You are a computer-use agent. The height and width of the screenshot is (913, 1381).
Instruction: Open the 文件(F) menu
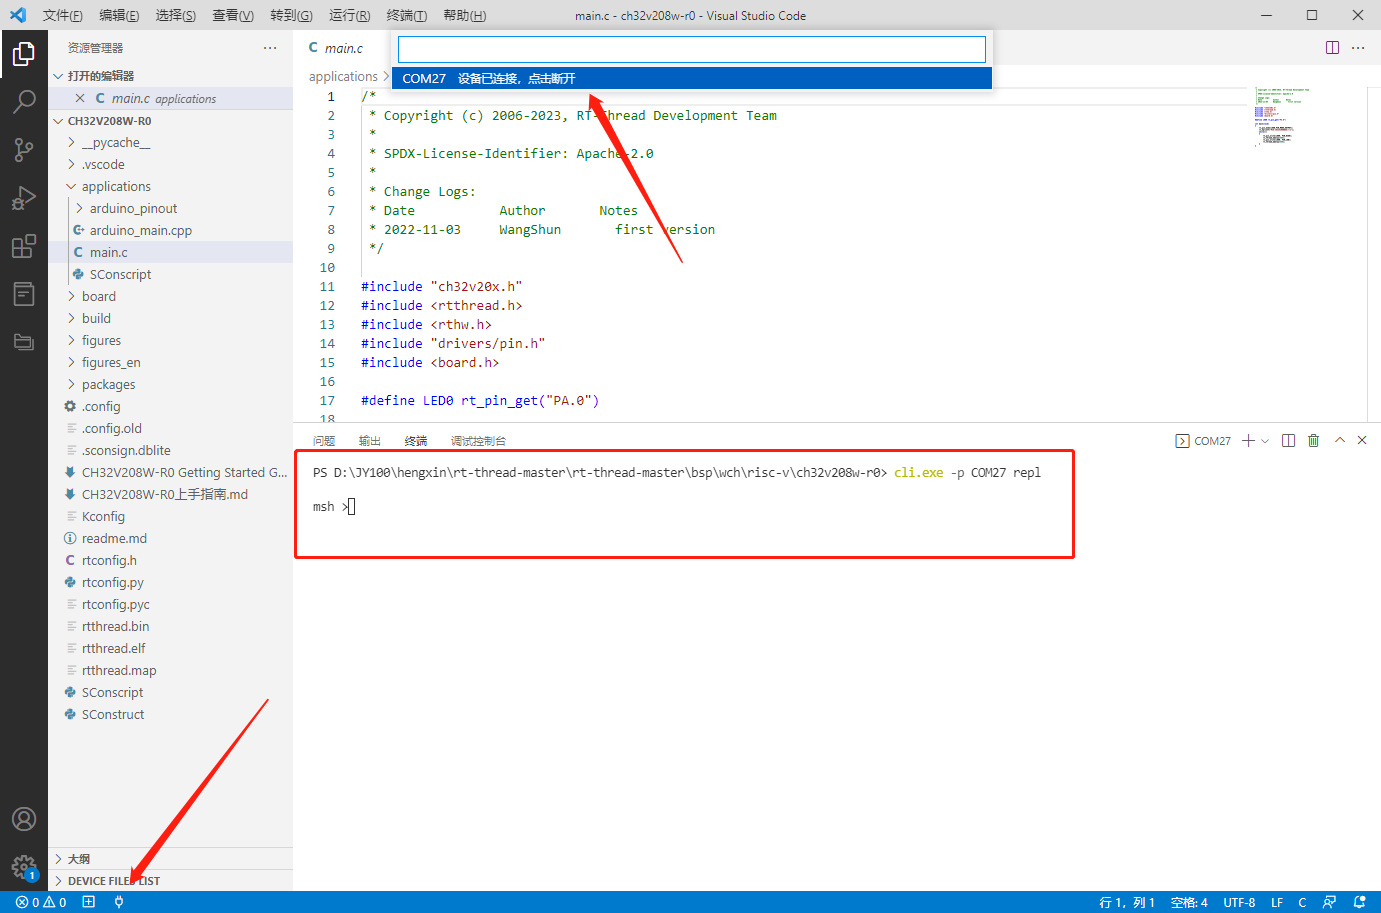[x=62, y=15]
